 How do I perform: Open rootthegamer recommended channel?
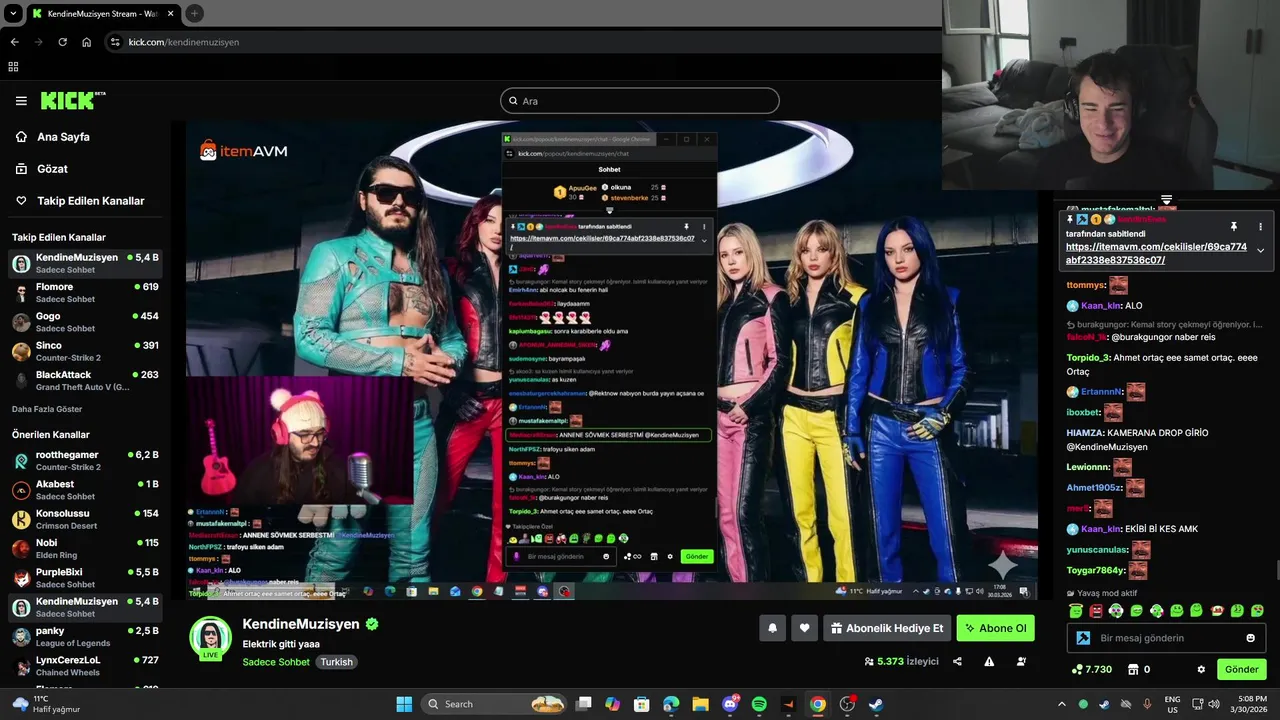[x=85, y=460]
